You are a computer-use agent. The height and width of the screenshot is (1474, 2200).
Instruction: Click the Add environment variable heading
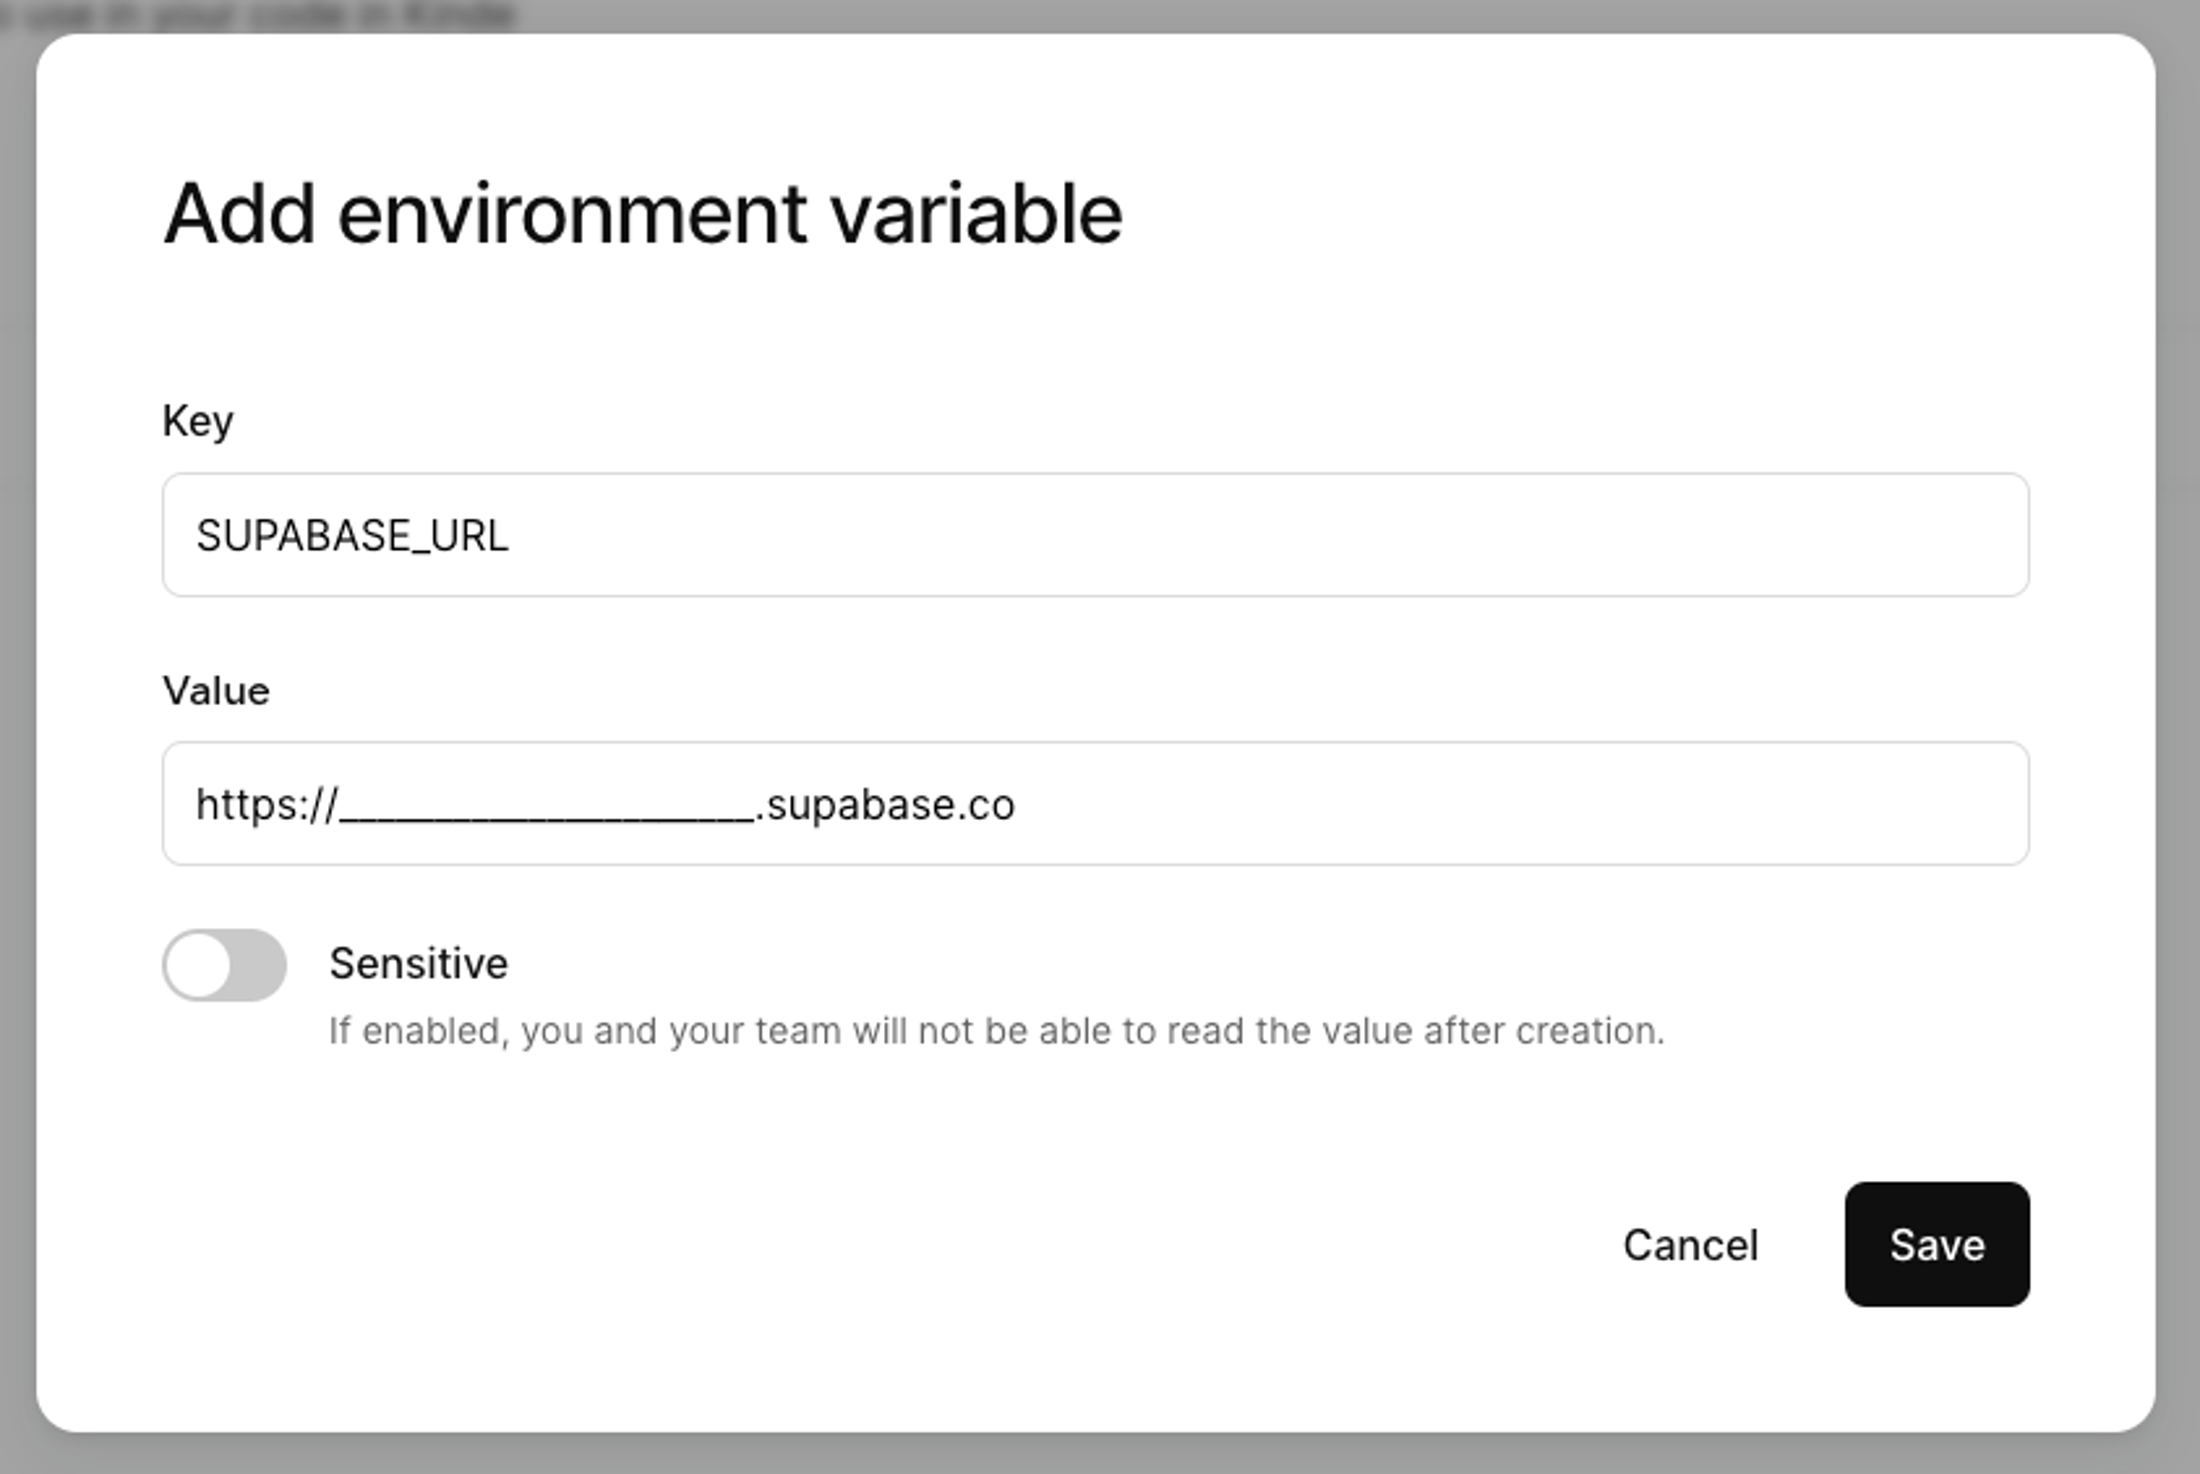642,213
